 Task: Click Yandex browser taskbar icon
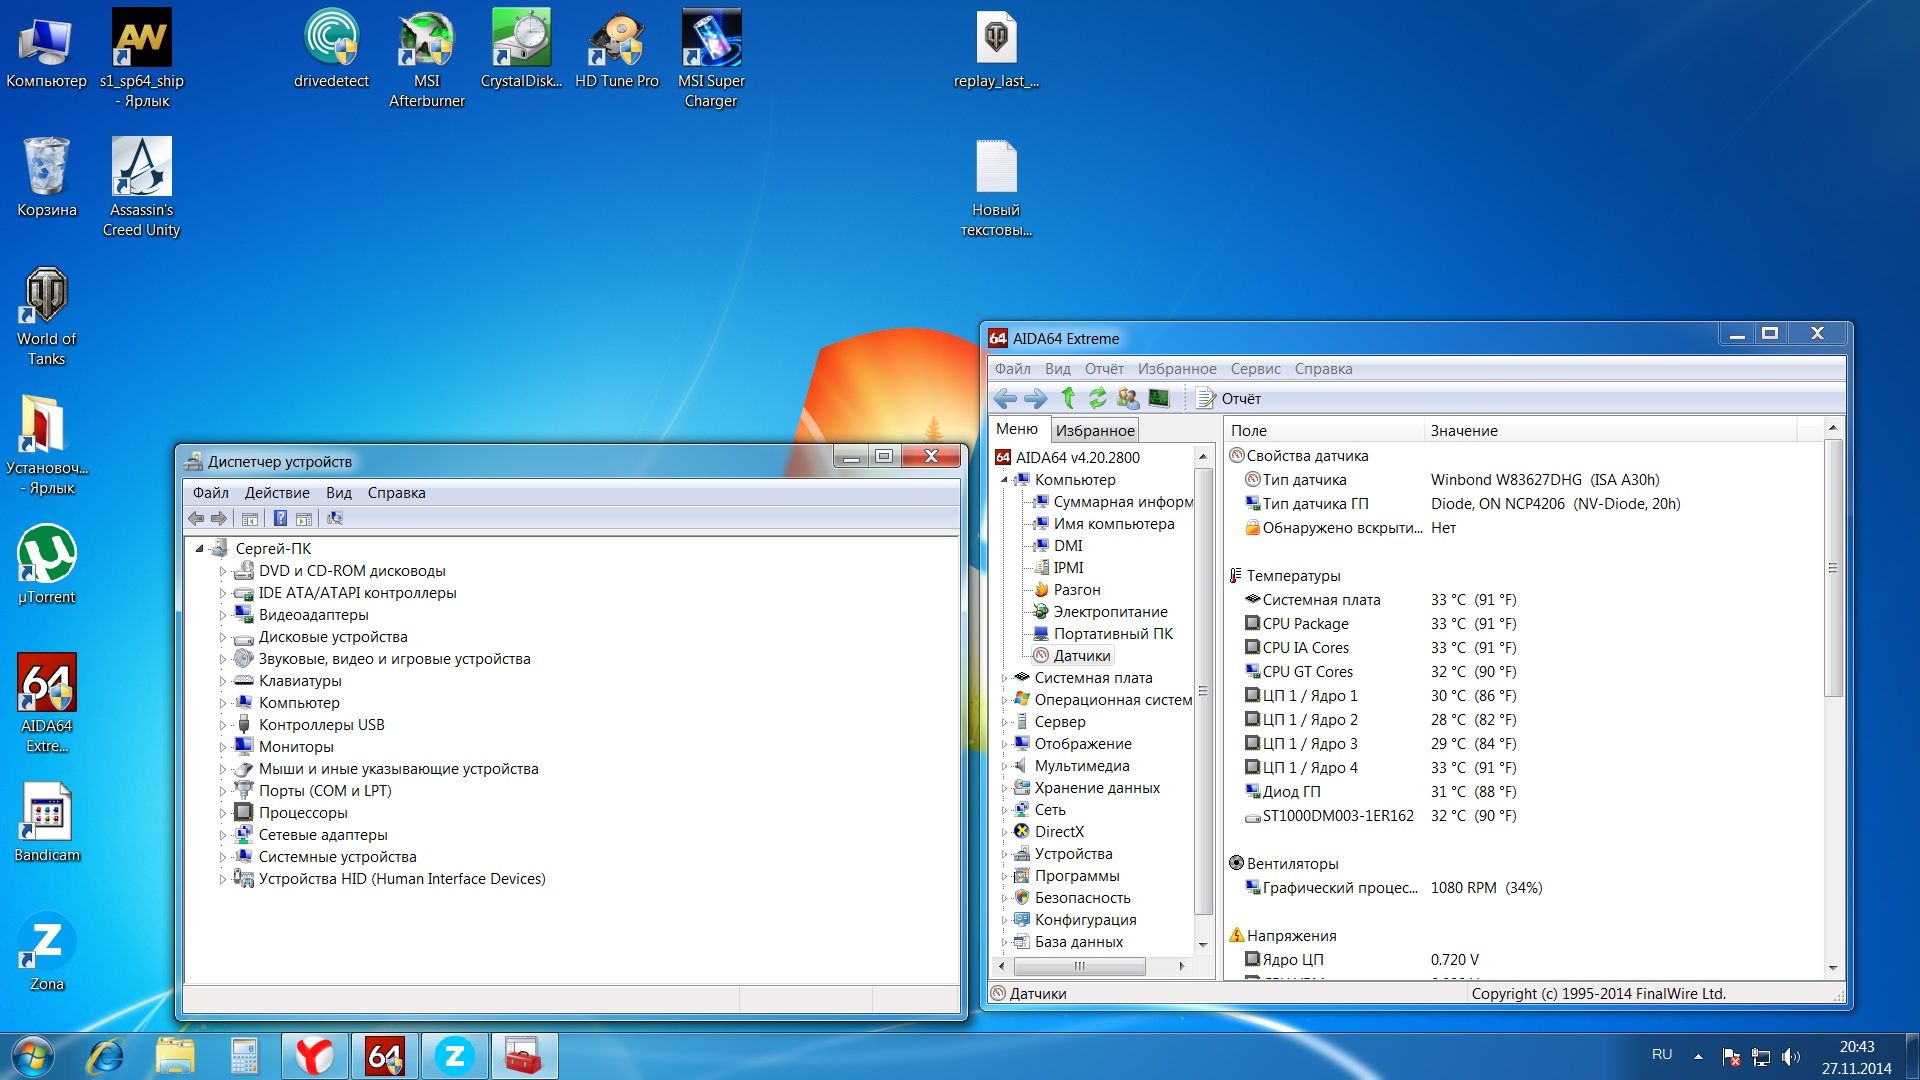(x=314, y=1056)
